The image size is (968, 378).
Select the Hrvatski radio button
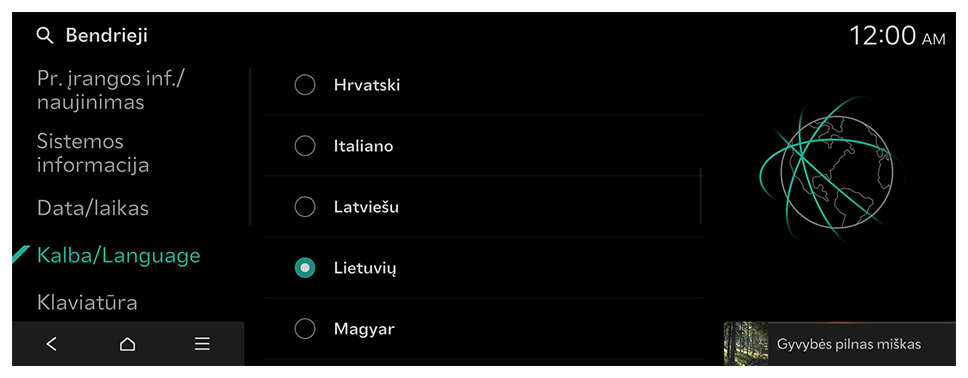305,85
